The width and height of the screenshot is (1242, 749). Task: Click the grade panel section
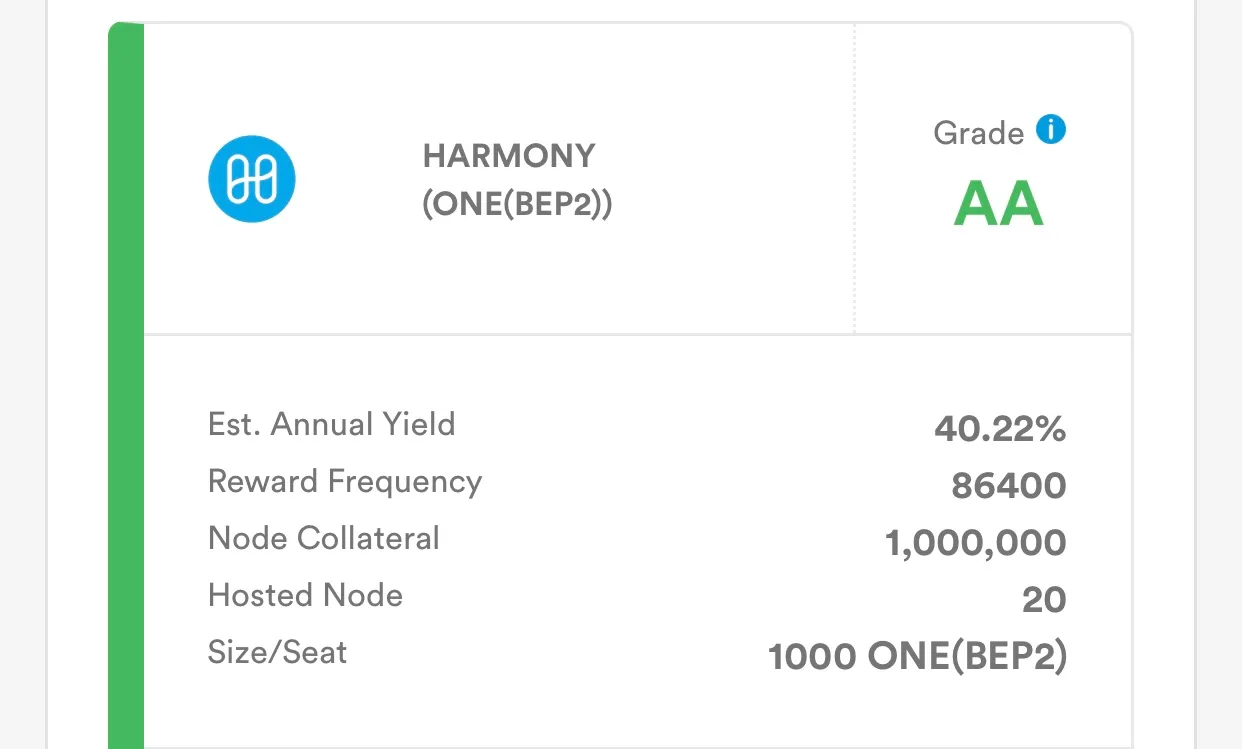pos(994,179)
